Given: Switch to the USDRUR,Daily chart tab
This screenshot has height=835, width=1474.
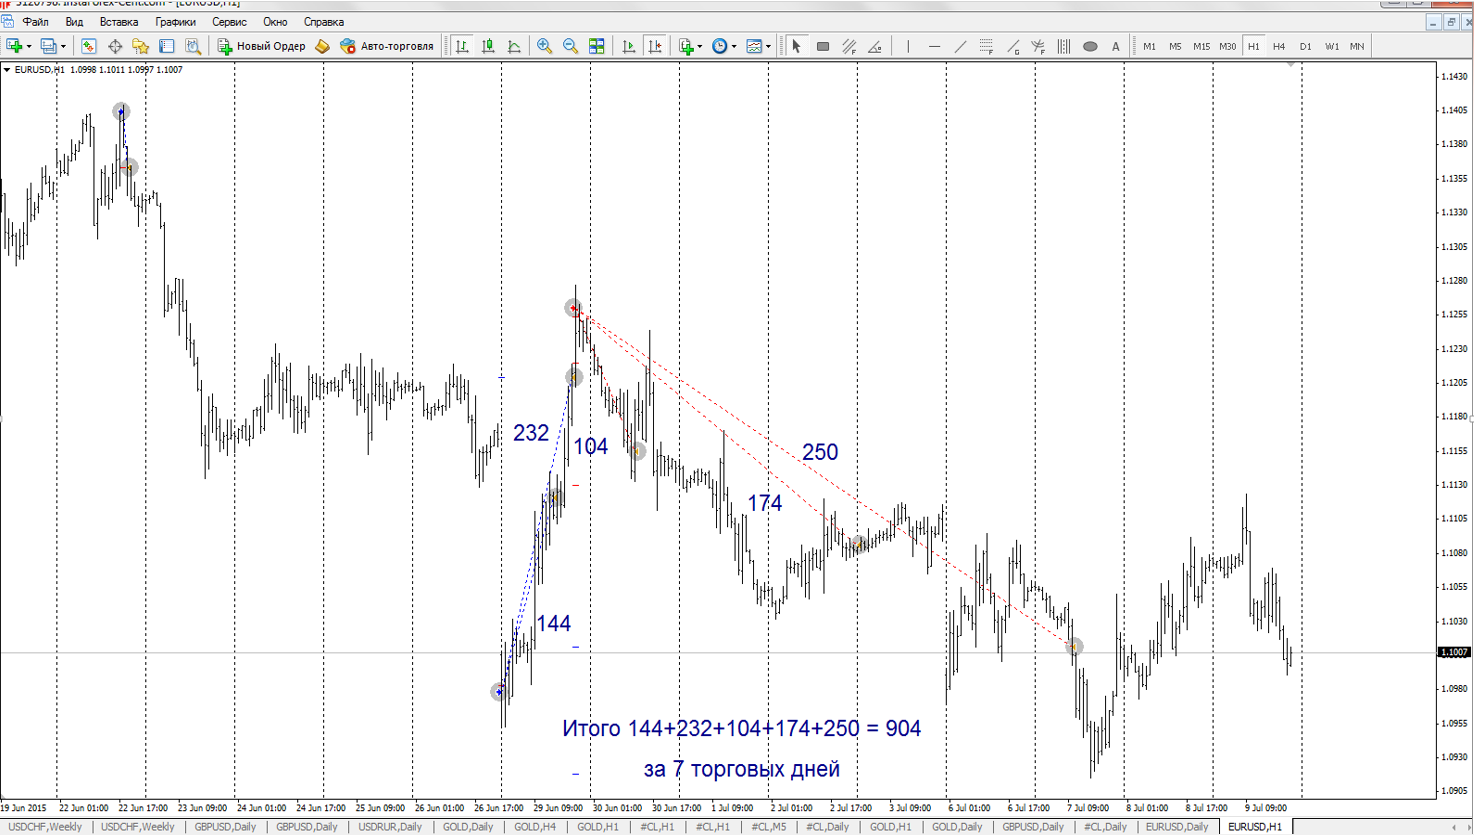Looking at the screenshot, I should point(390,827).
